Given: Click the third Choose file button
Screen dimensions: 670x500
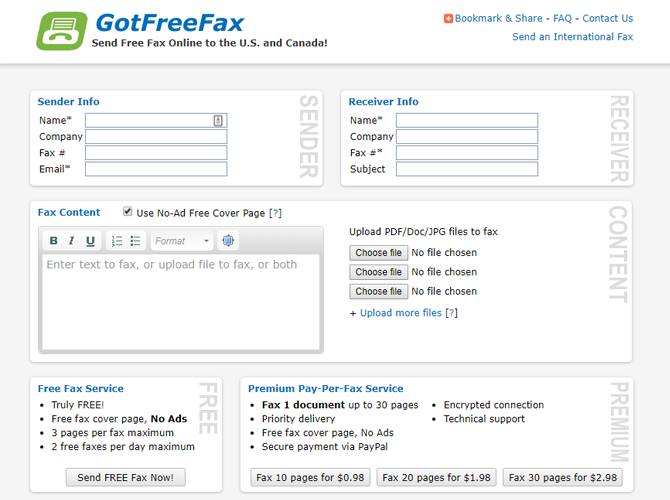Looking at the screenshot, I should [x=379, y=291].
